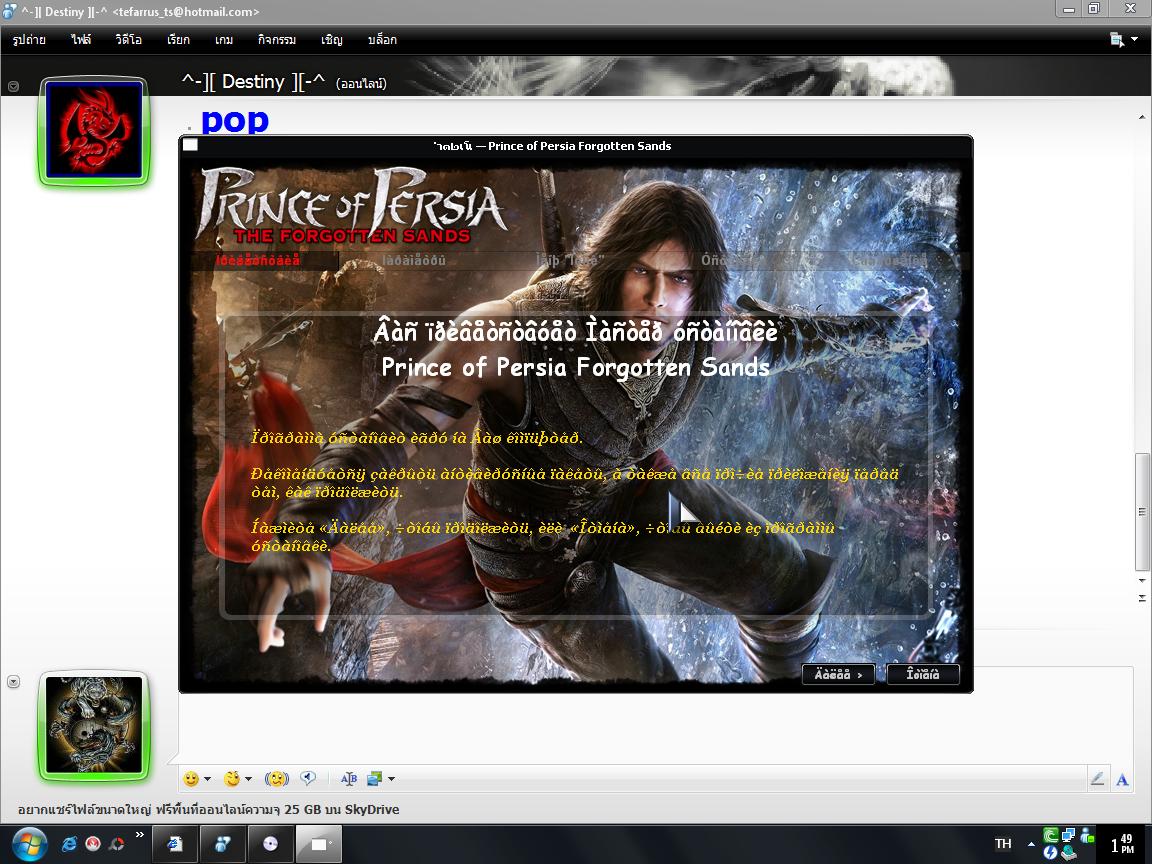
Task: Click the display options icon in menu bar
Action: pos(1117,40)
